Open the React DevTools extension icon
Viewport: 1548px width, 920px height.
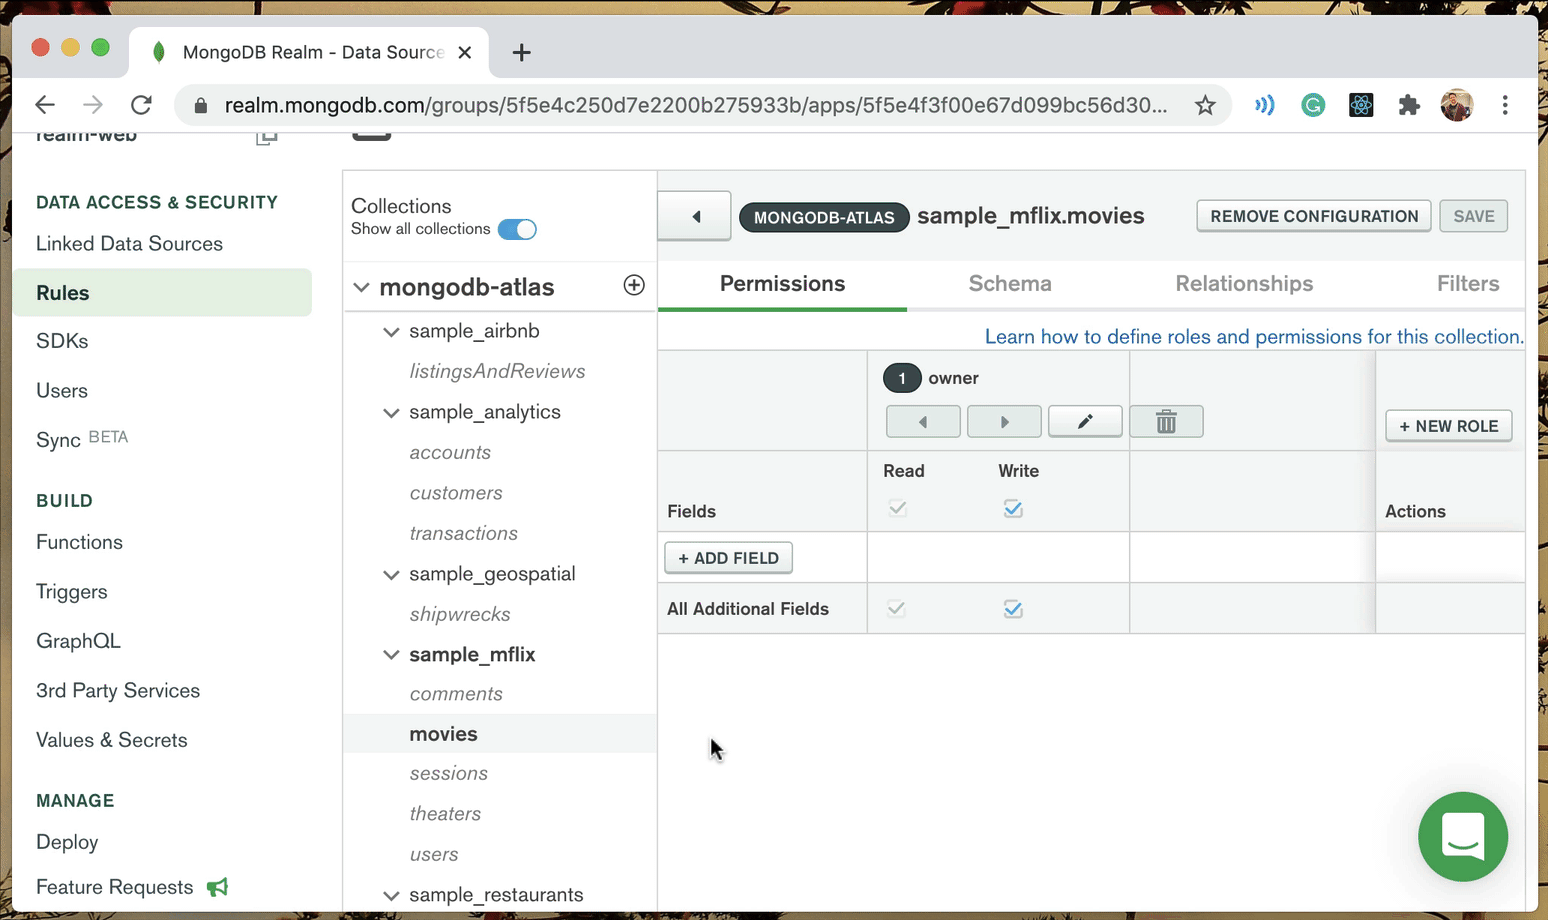(1361, 105)
